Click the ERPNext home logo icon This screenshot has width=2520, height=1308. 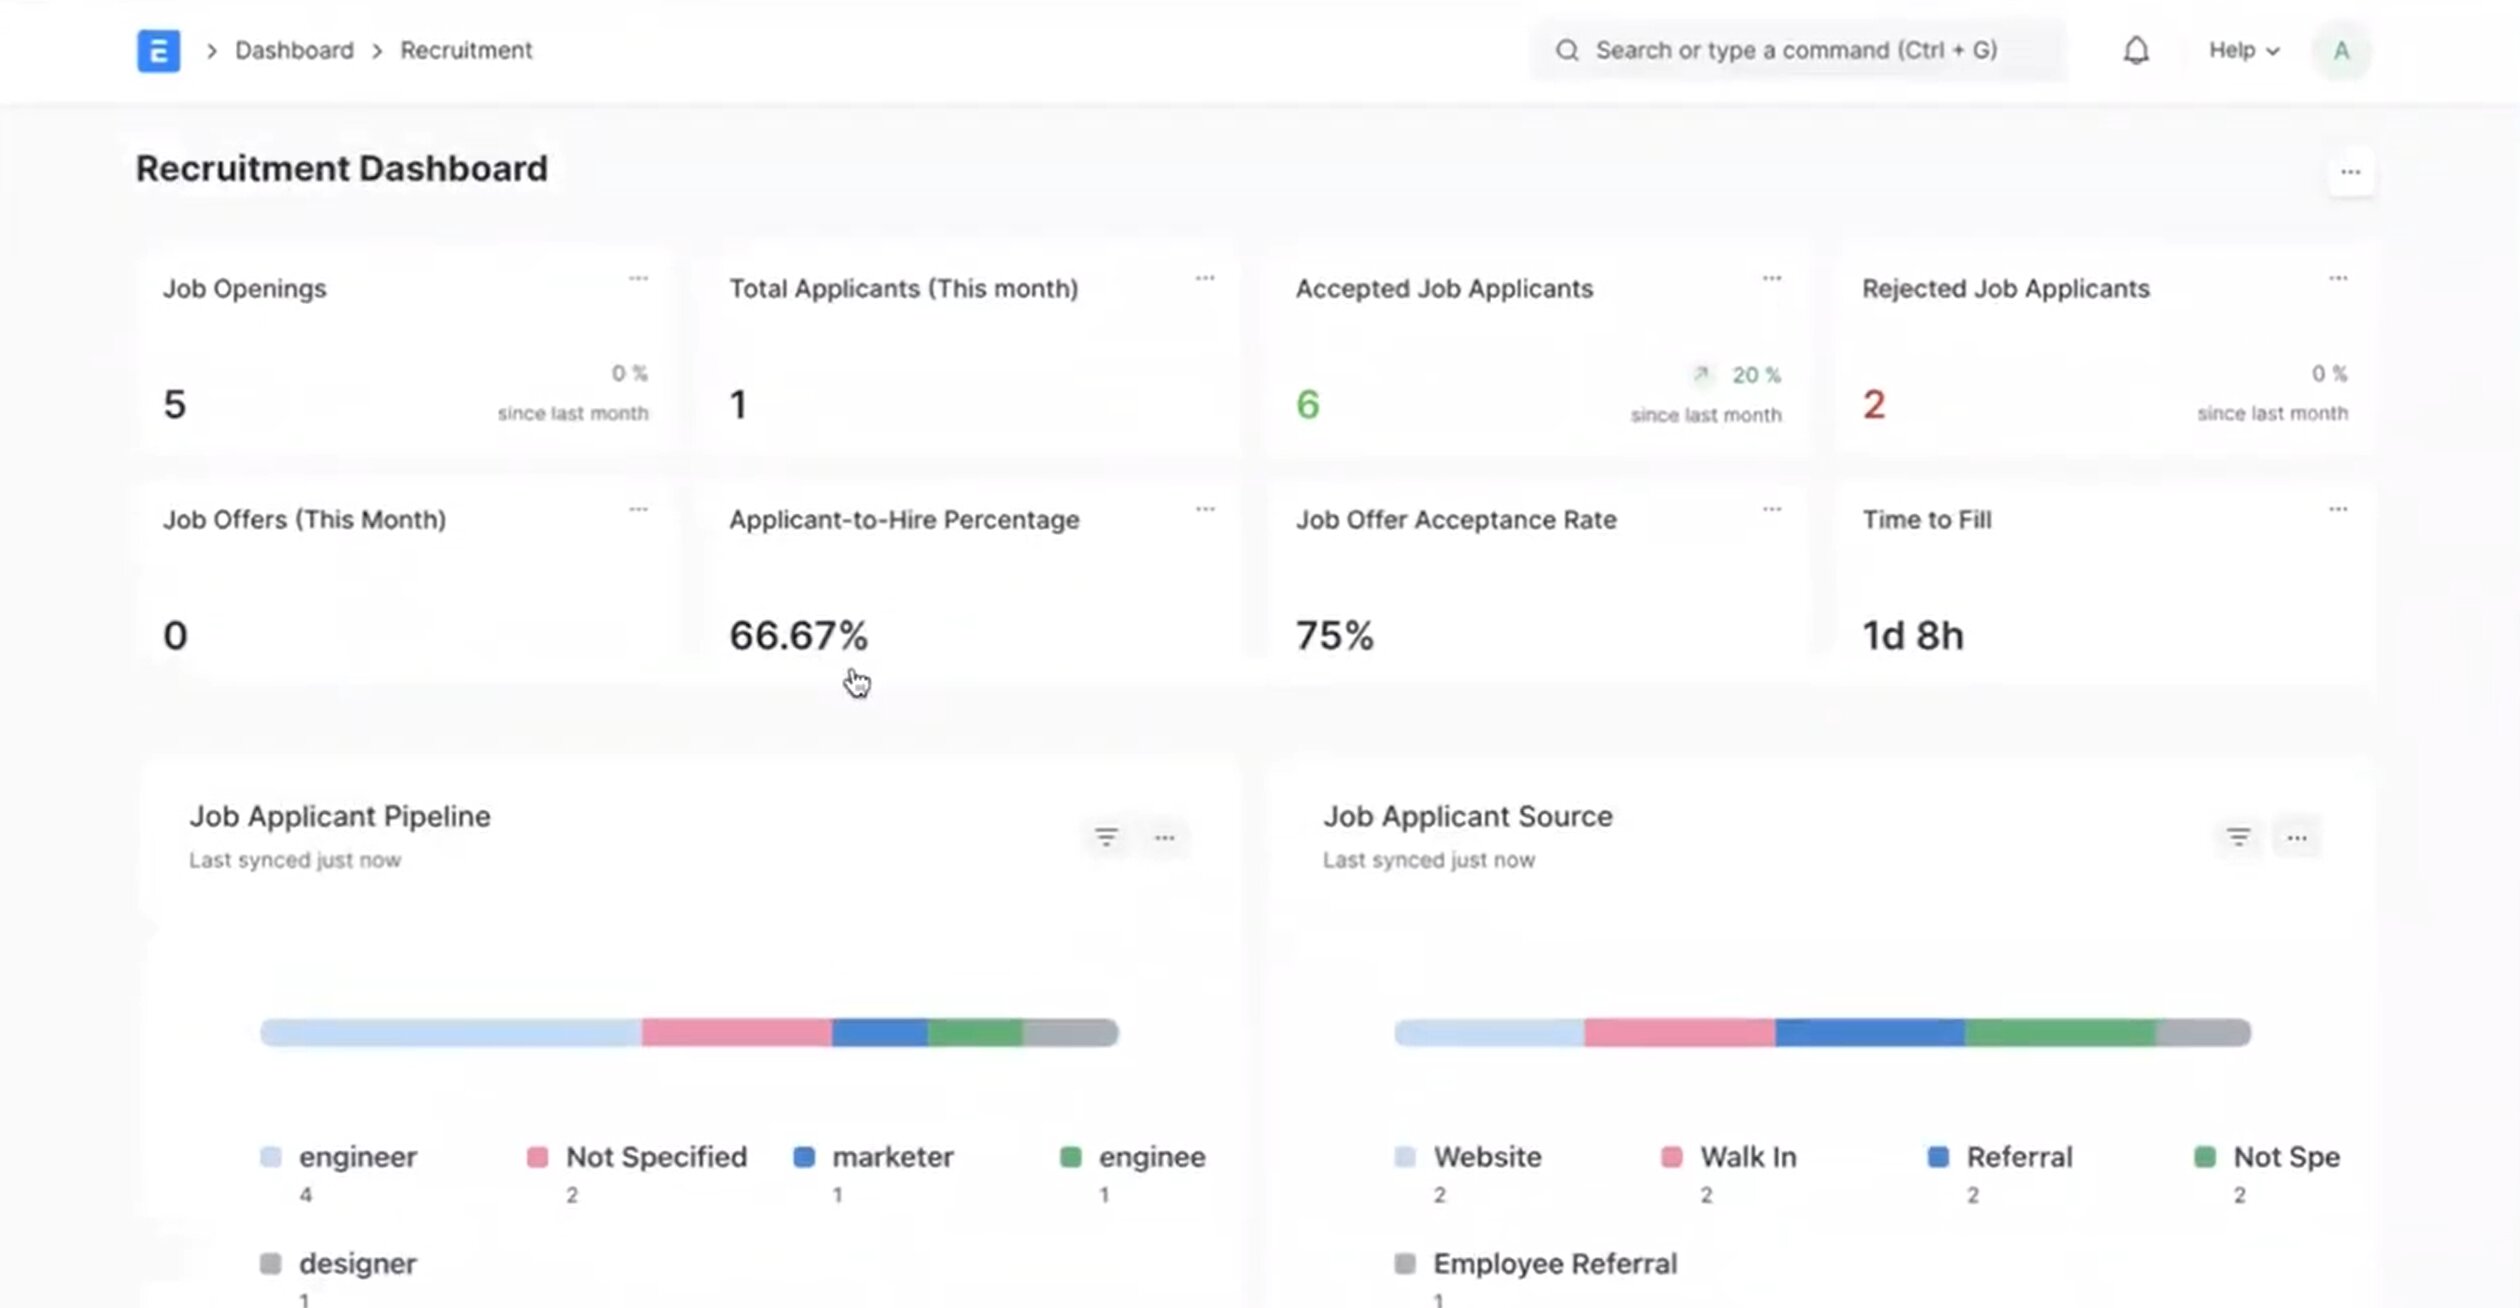pos(158,51)
